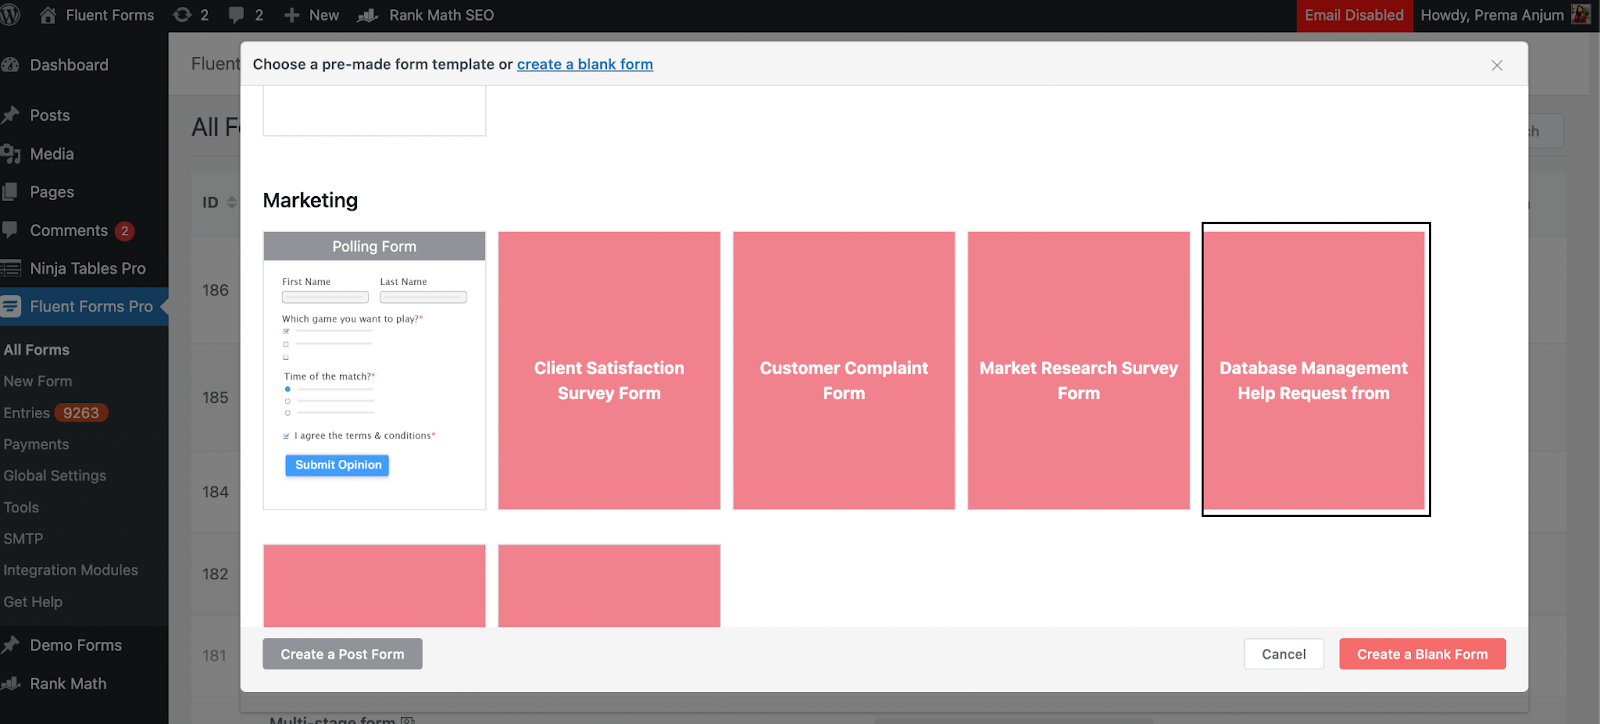Open the WordPress logo menu
The image size is (1600, 724).
point(10,15)
